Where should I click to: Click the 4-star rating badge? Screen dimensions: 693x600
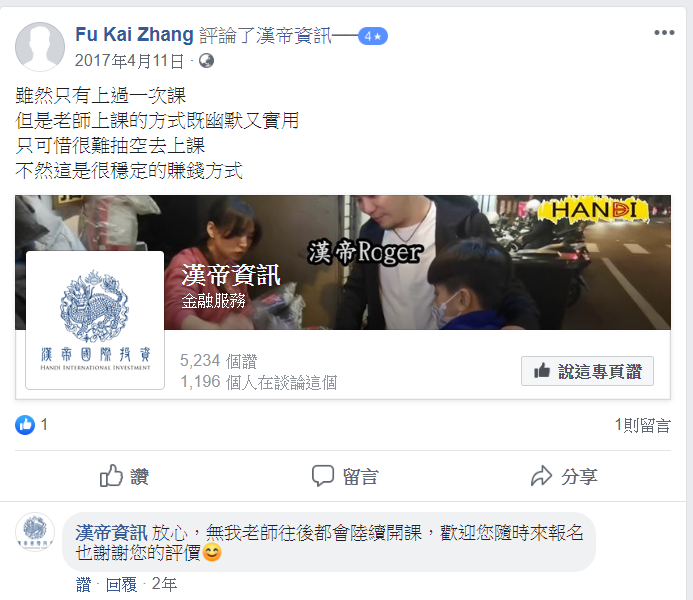pyautogui.click(x=373, y=36)
